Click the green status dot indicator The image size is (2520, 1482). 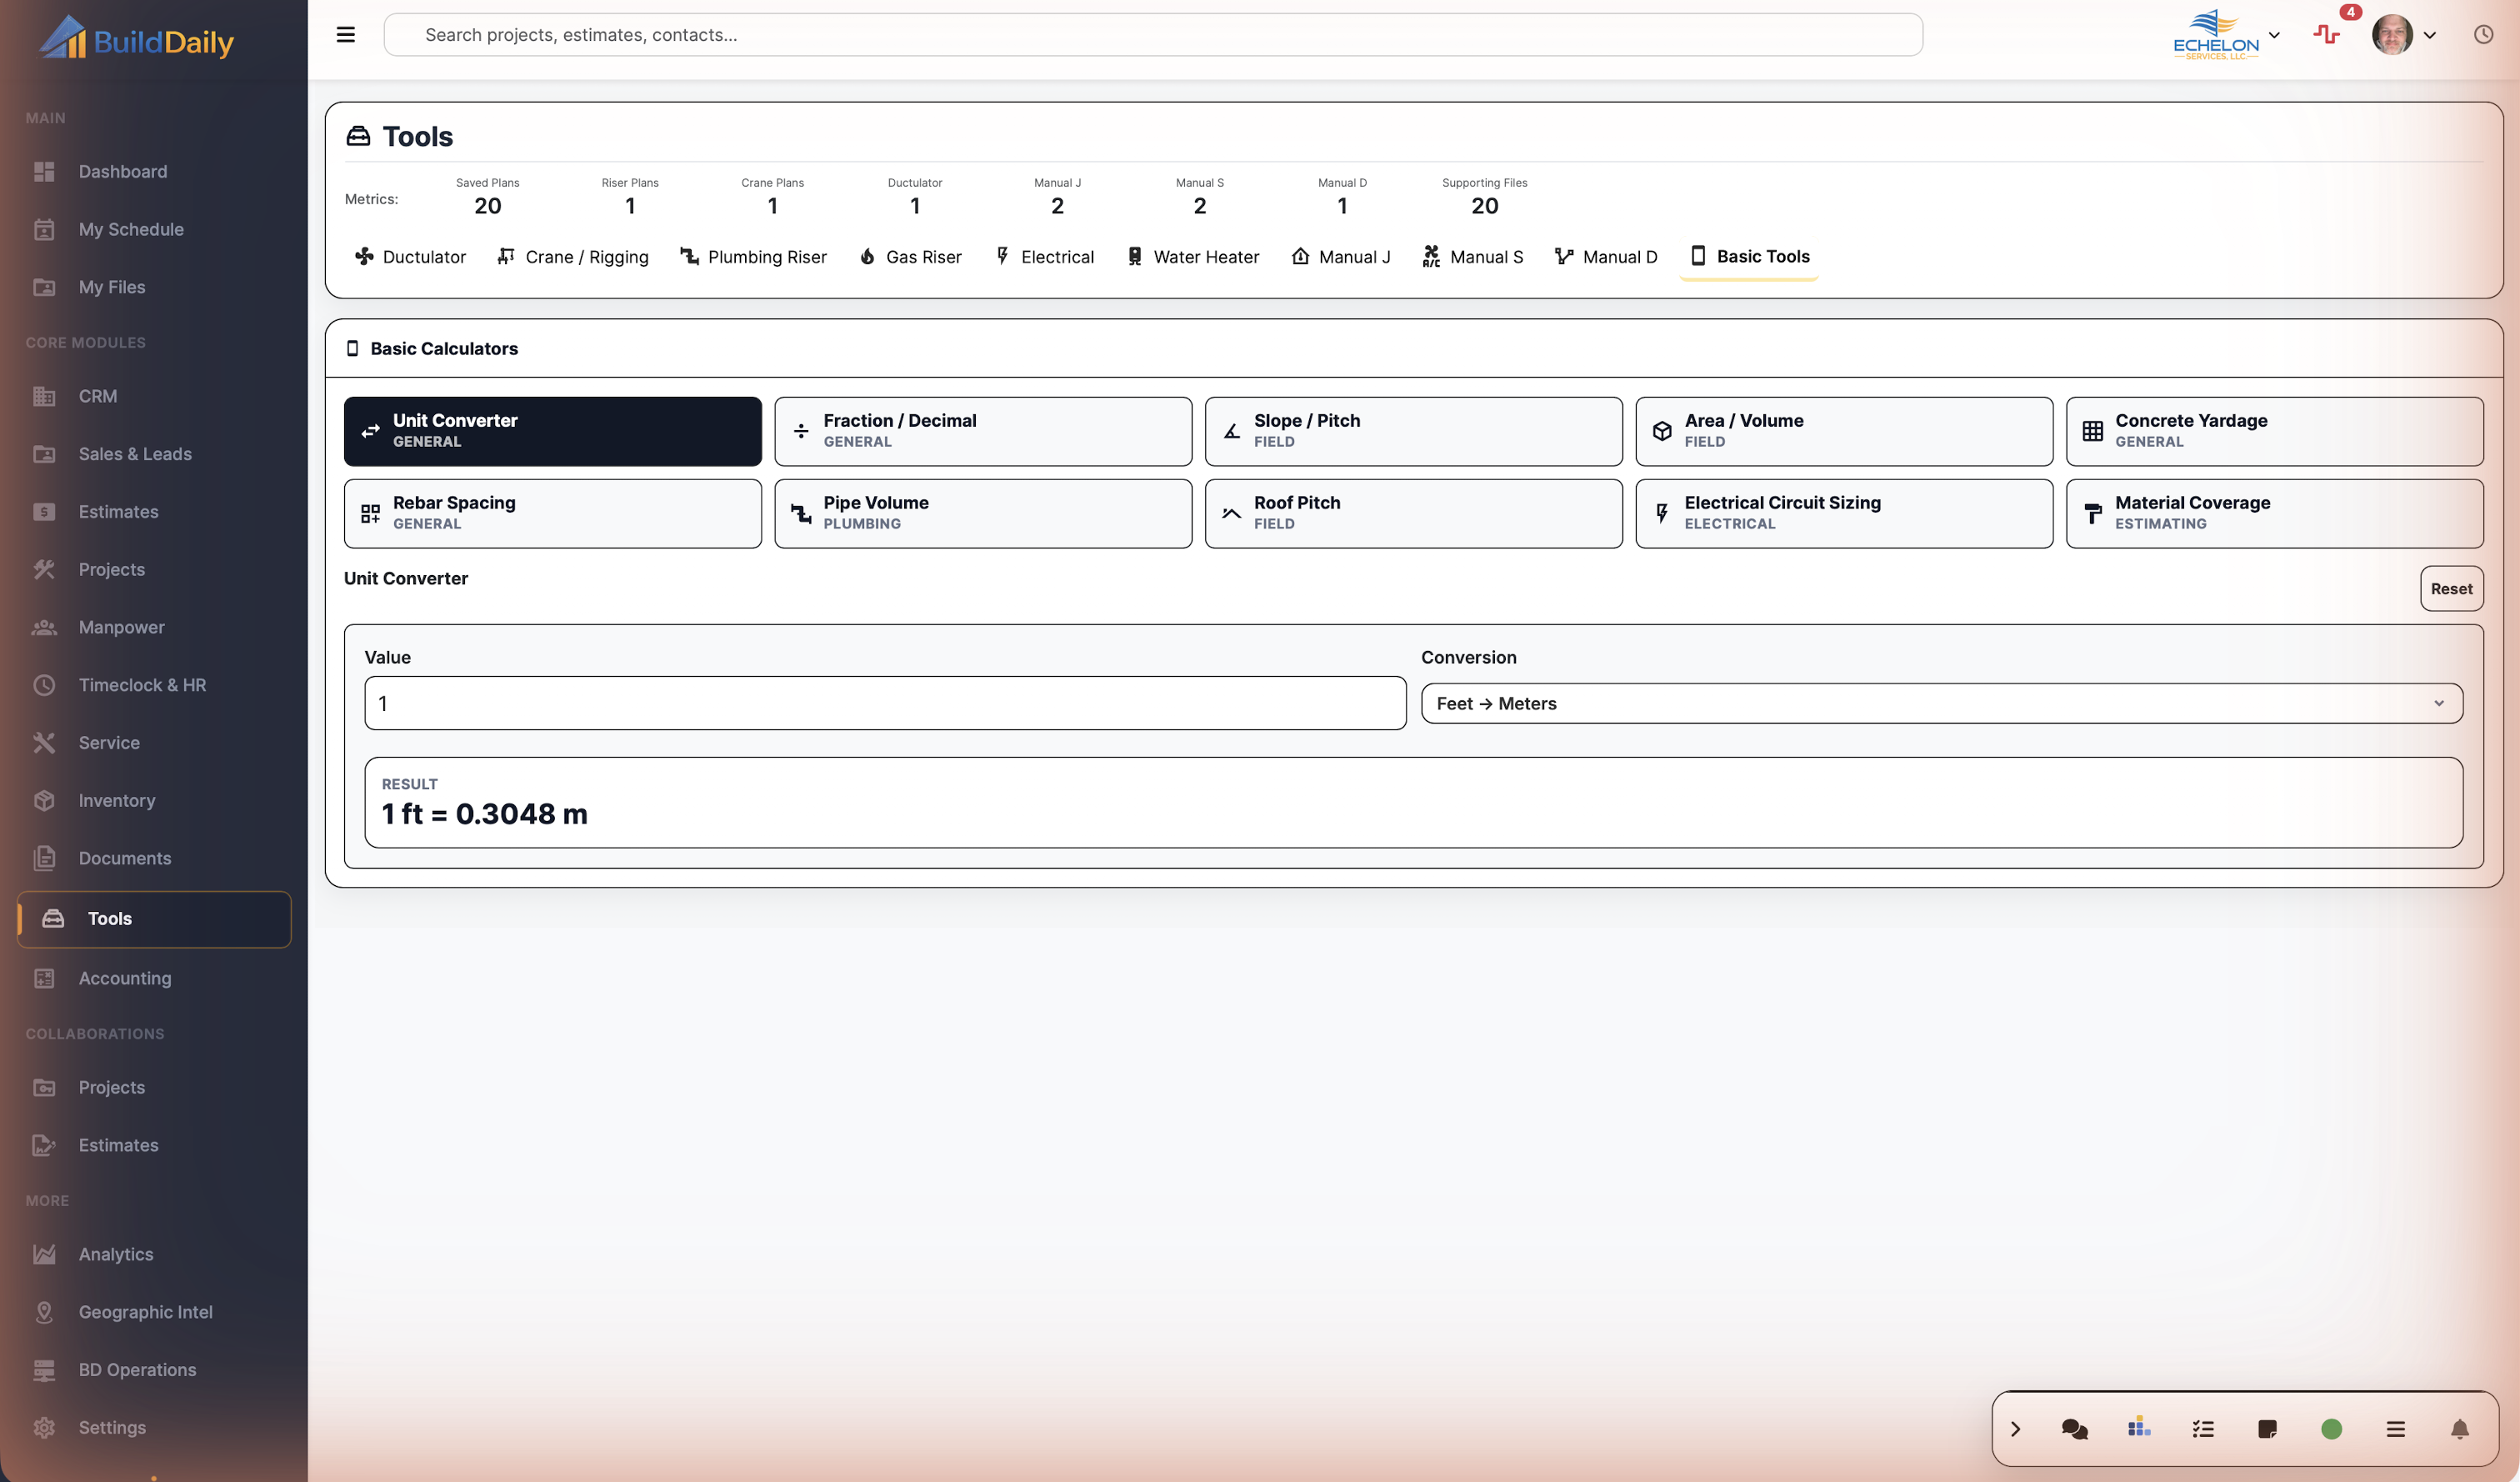click(2331, 1429)
